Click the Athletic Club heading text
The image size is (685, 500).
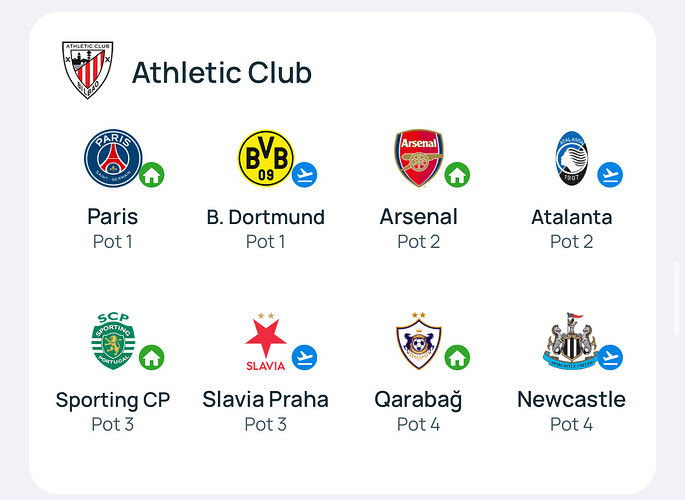click(x=222, y=72)
